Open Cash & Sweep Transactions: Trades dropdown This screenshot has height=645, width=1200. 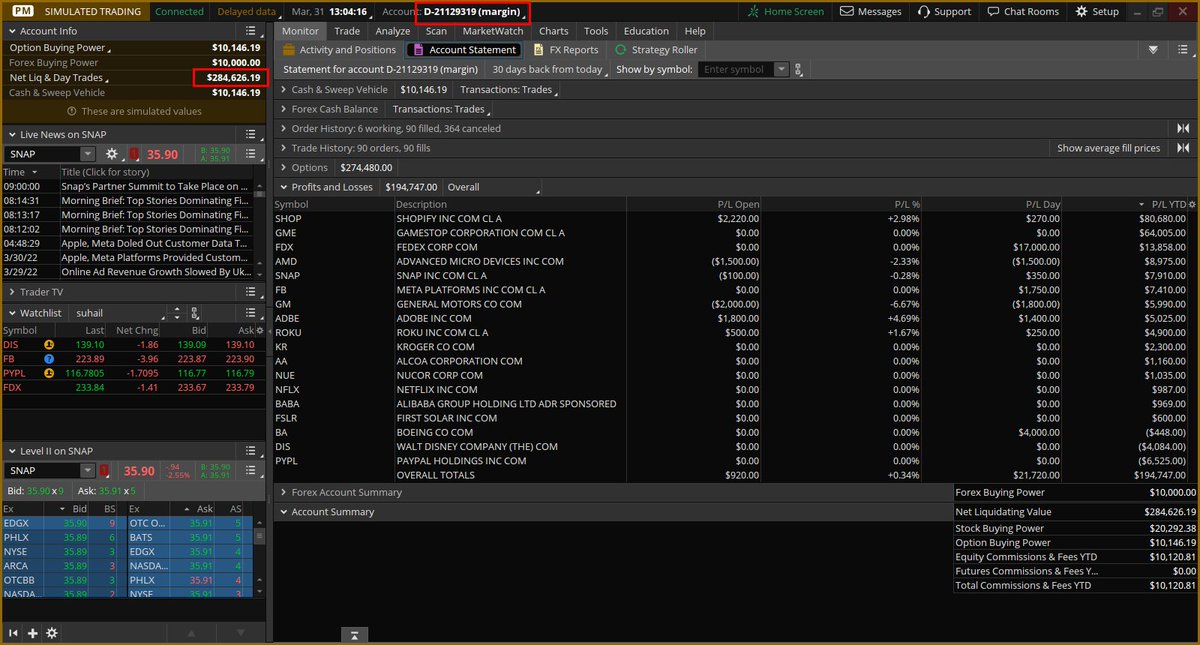(x=508, y=90)
